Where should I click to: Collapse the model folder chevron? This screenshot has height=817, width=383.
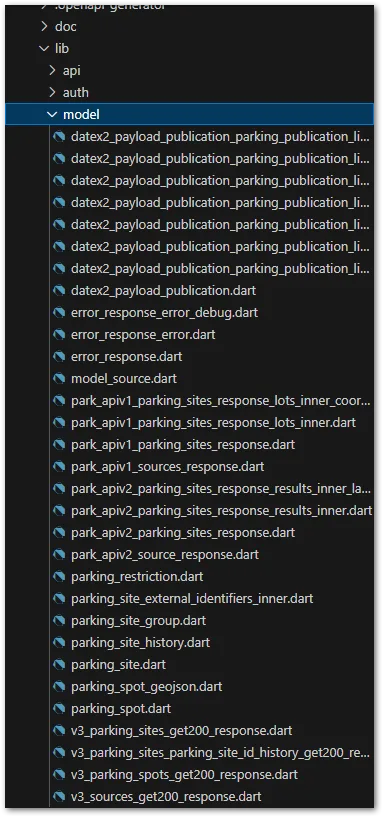pyautogui.click(x=52, y=115)
